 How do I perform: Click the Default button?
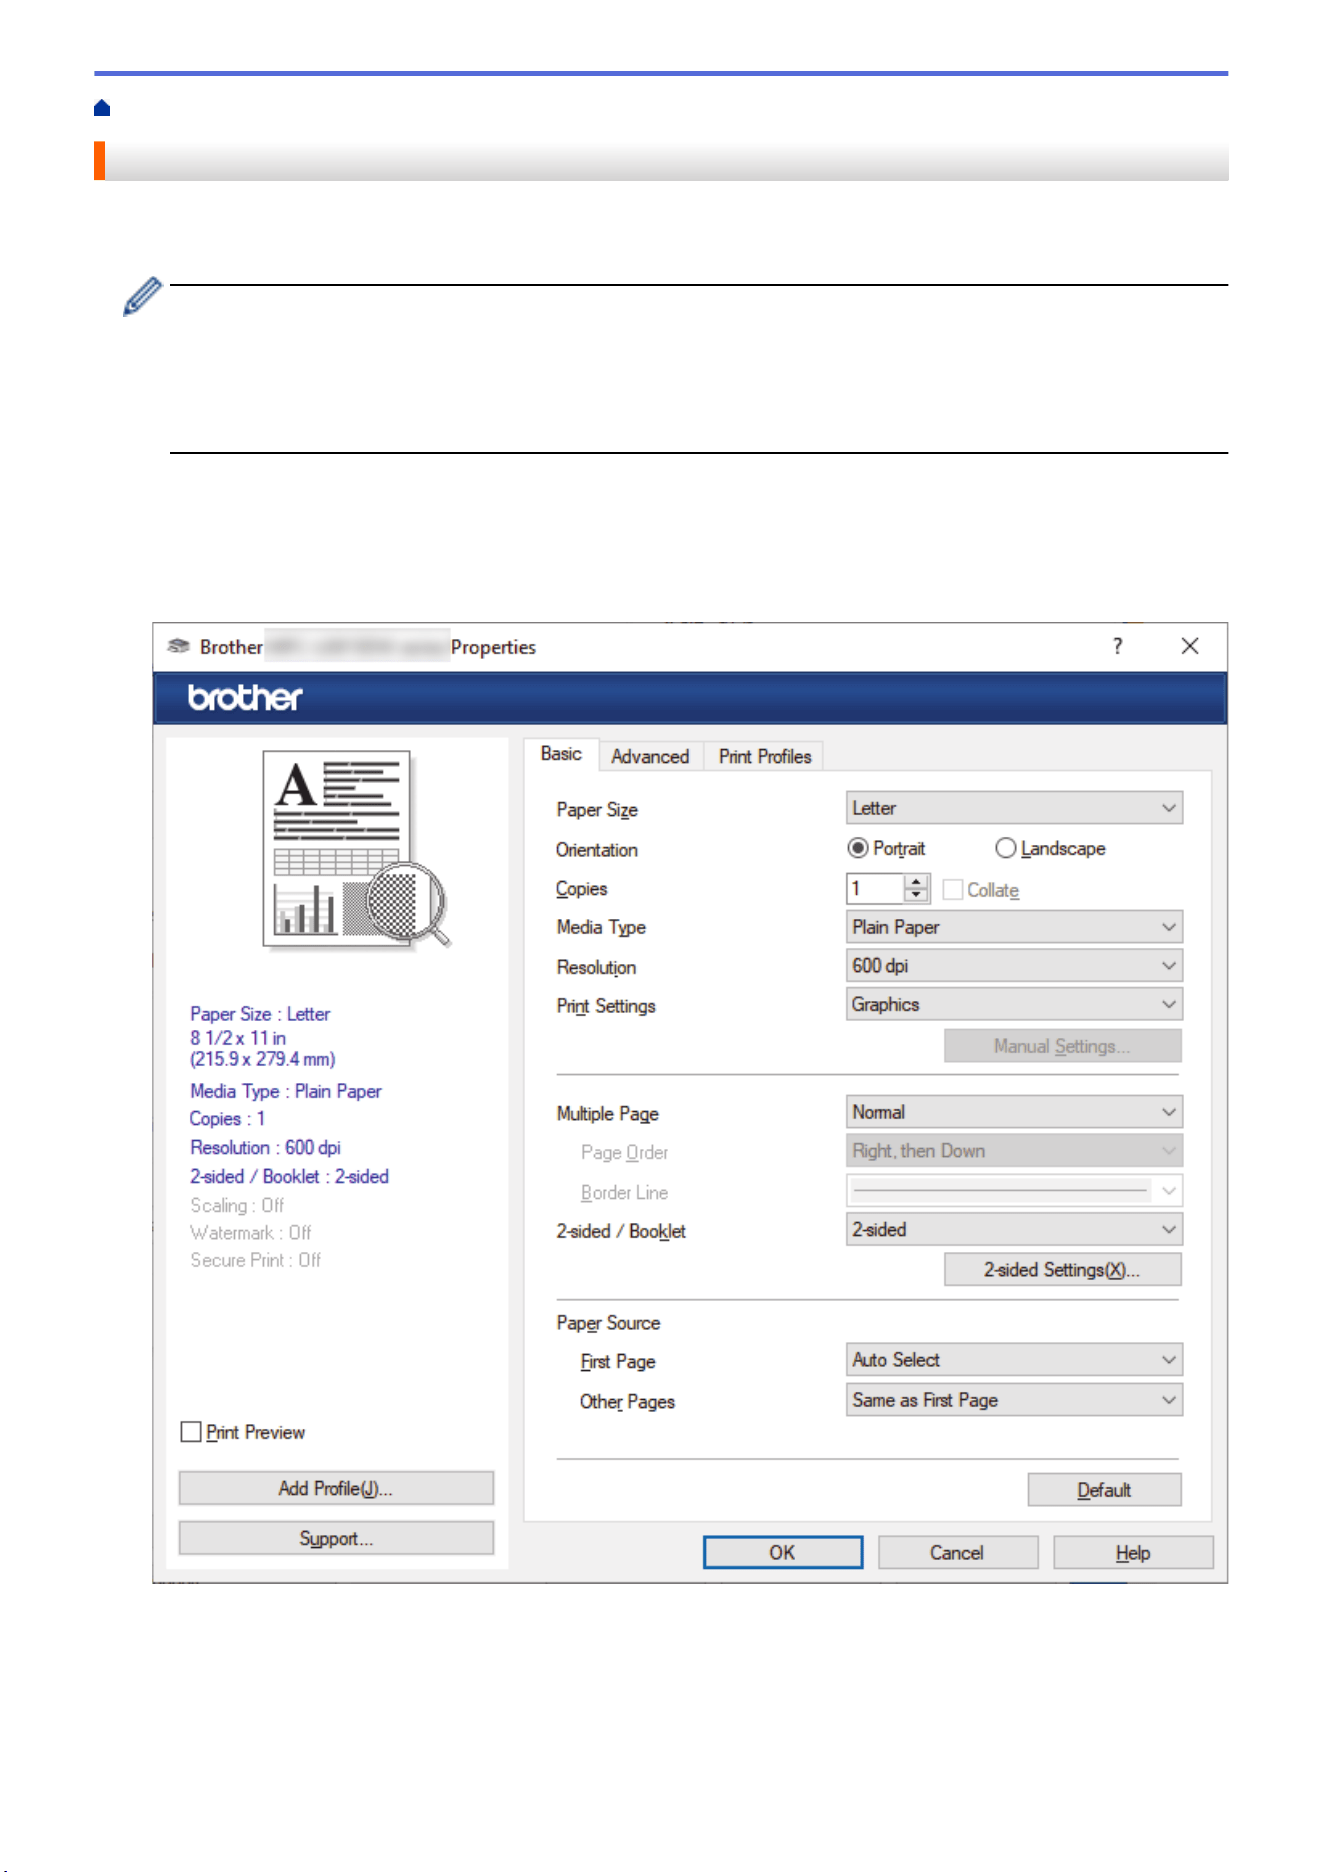[1104, 1490]
